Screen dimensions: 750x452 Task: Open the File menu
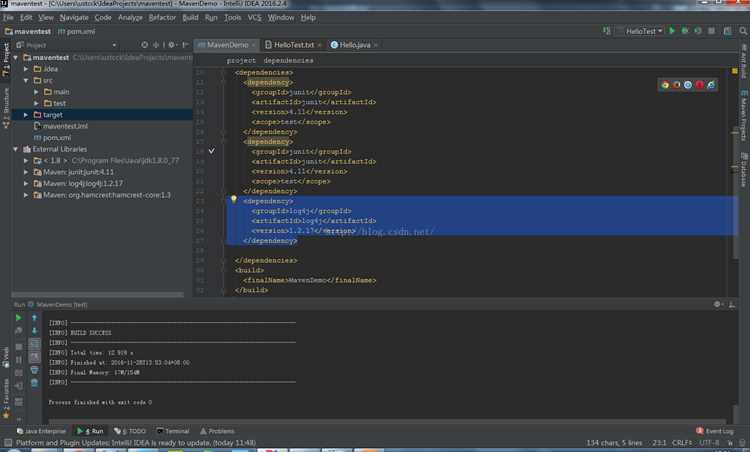8,18
